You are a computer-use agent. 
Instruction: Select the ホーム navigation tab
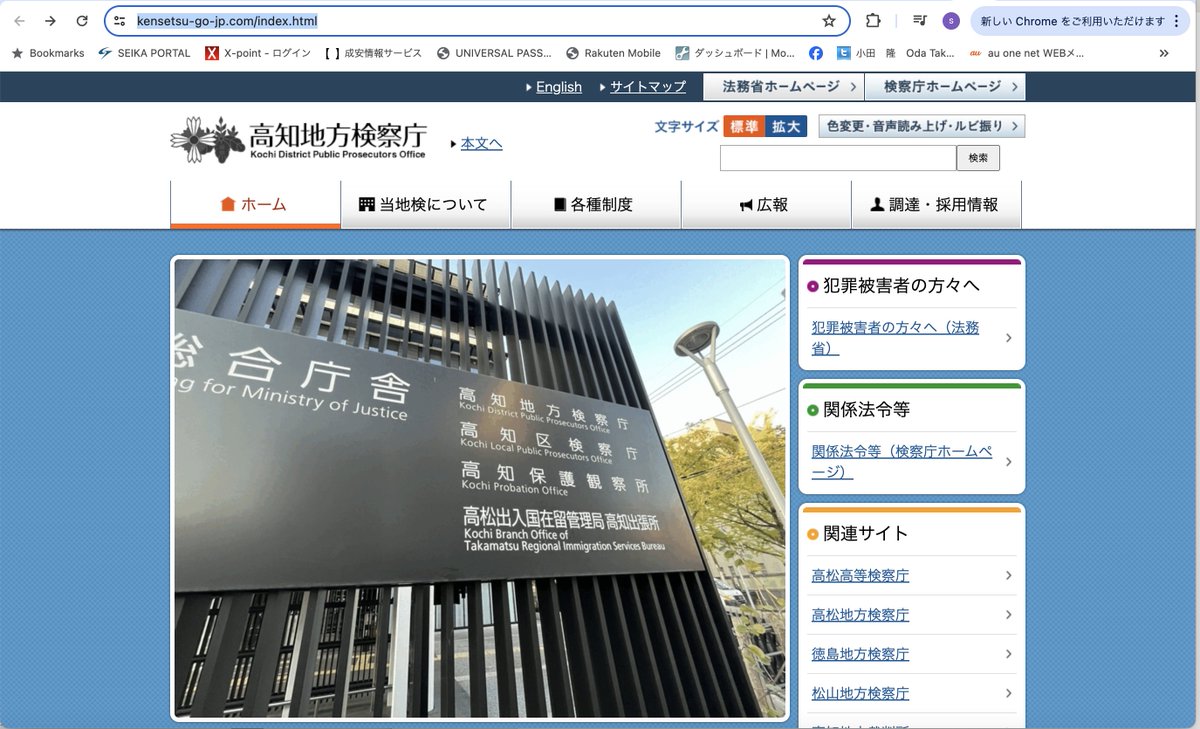[255, 204]
